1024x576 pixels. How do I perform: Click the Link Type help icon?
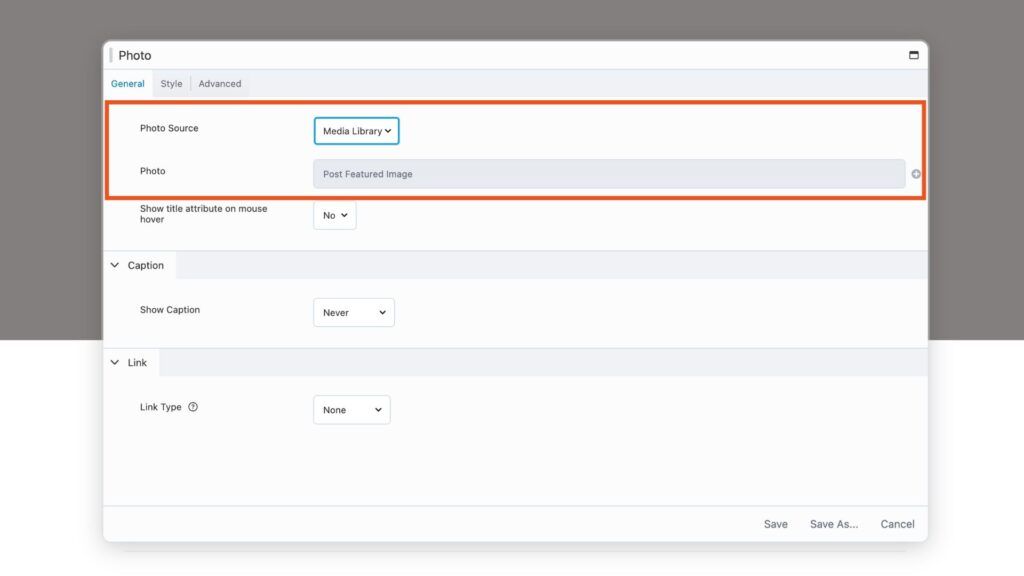(x=193, y=407)
